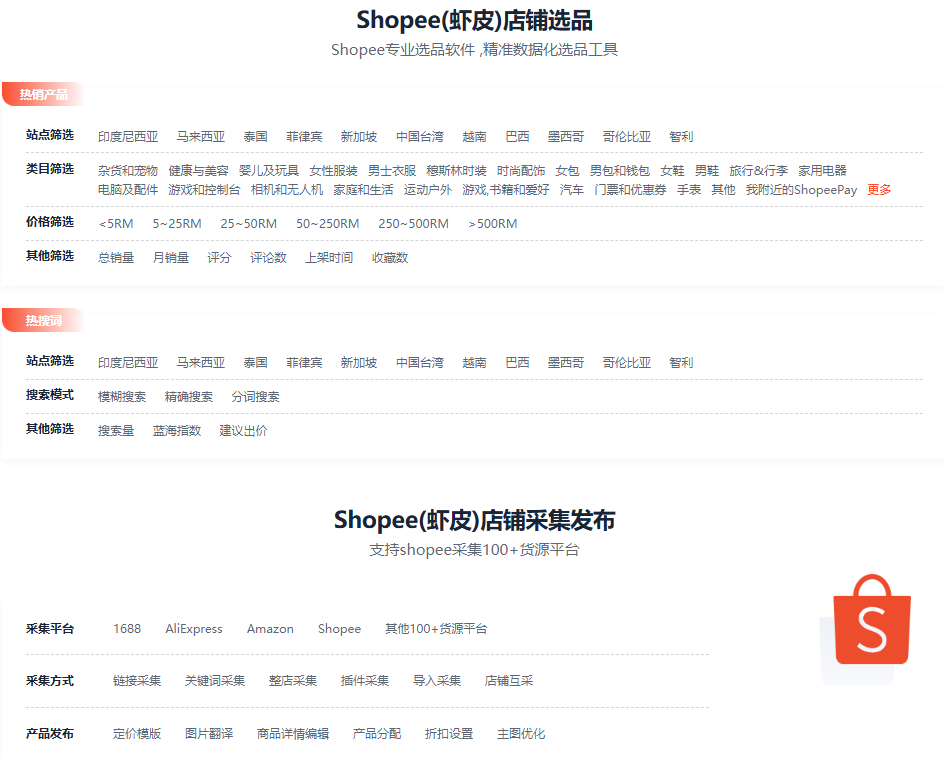Sort hot products by 月销量
The width and height of the screenshot is (945, 763).
click(x=171, y=258)
